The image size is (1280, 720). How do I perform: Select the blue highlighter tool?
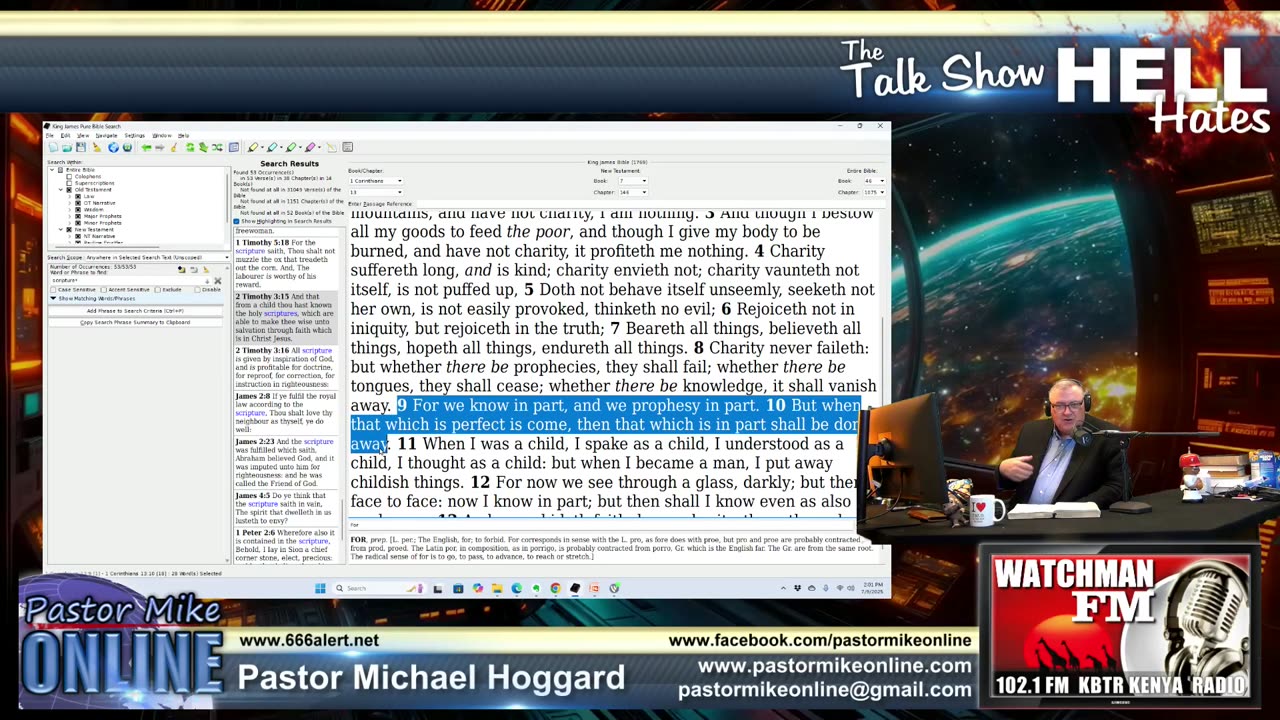coord(272,147)
